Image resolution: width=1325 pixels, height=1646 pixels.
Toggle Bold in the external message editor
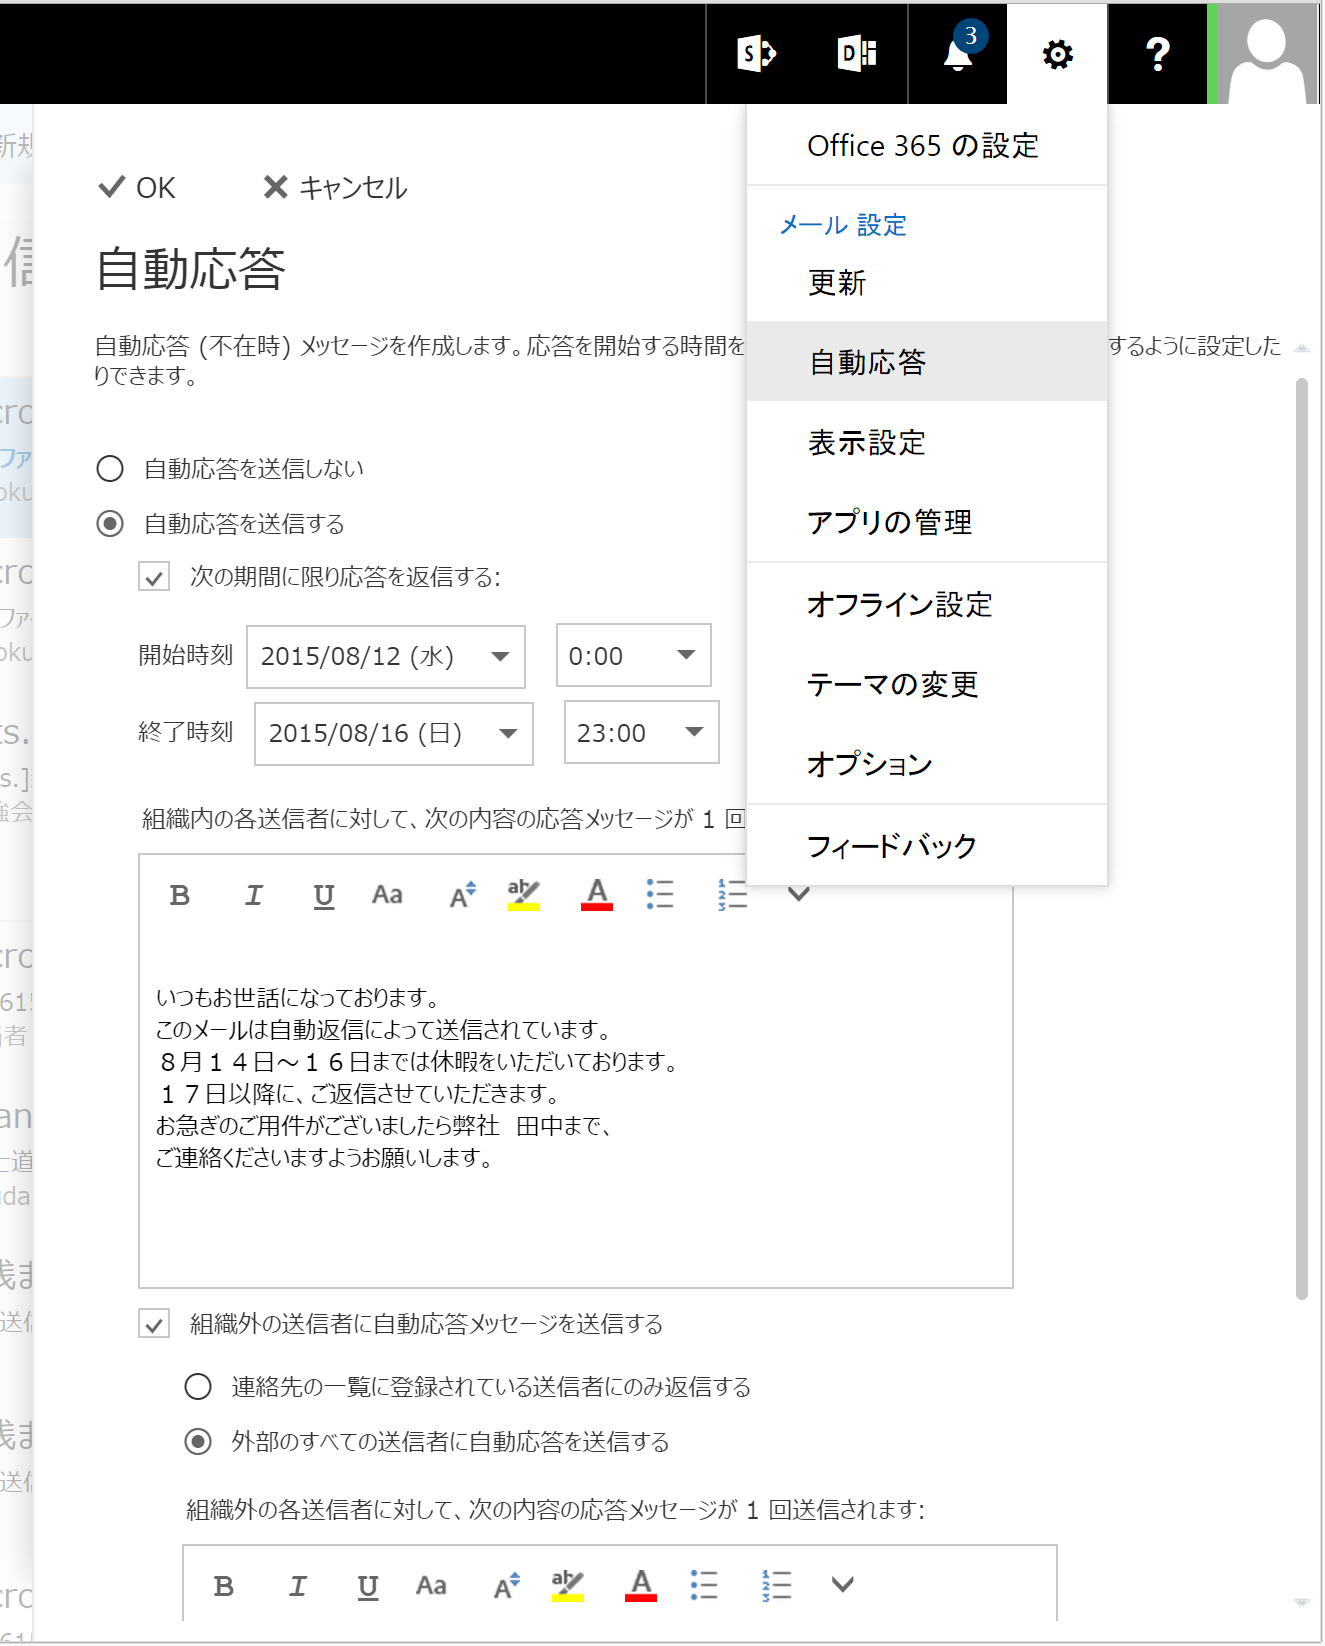point(224,1586)
